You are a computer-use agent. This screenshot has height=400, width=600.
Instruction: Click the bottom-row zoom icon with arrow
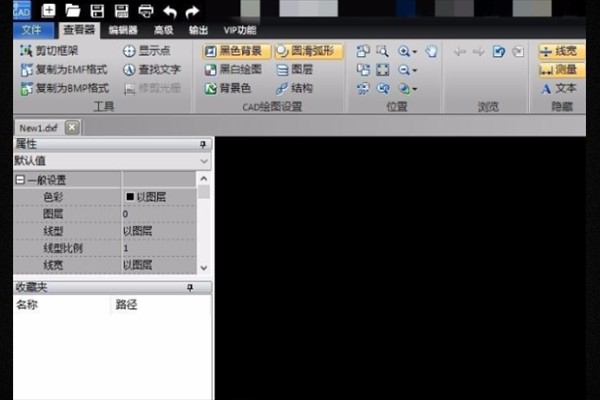383,88
